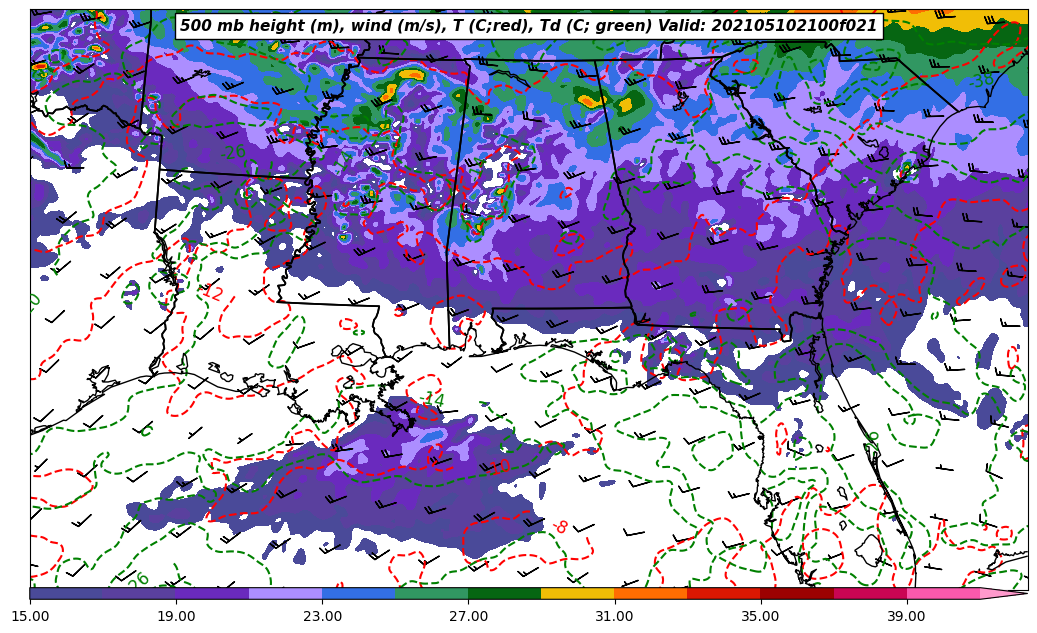1037x633 pixels.
Task: Click the 19.00 colorbar tick label
Action: click(177, 616)
